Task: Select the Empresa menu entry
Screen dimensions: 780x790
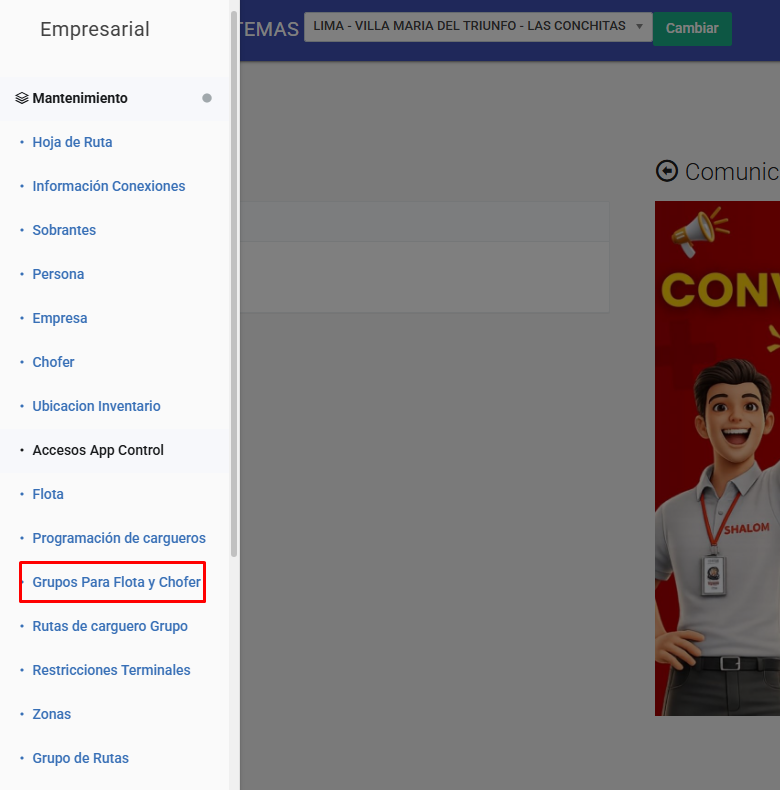Action: tap(60, 318)
